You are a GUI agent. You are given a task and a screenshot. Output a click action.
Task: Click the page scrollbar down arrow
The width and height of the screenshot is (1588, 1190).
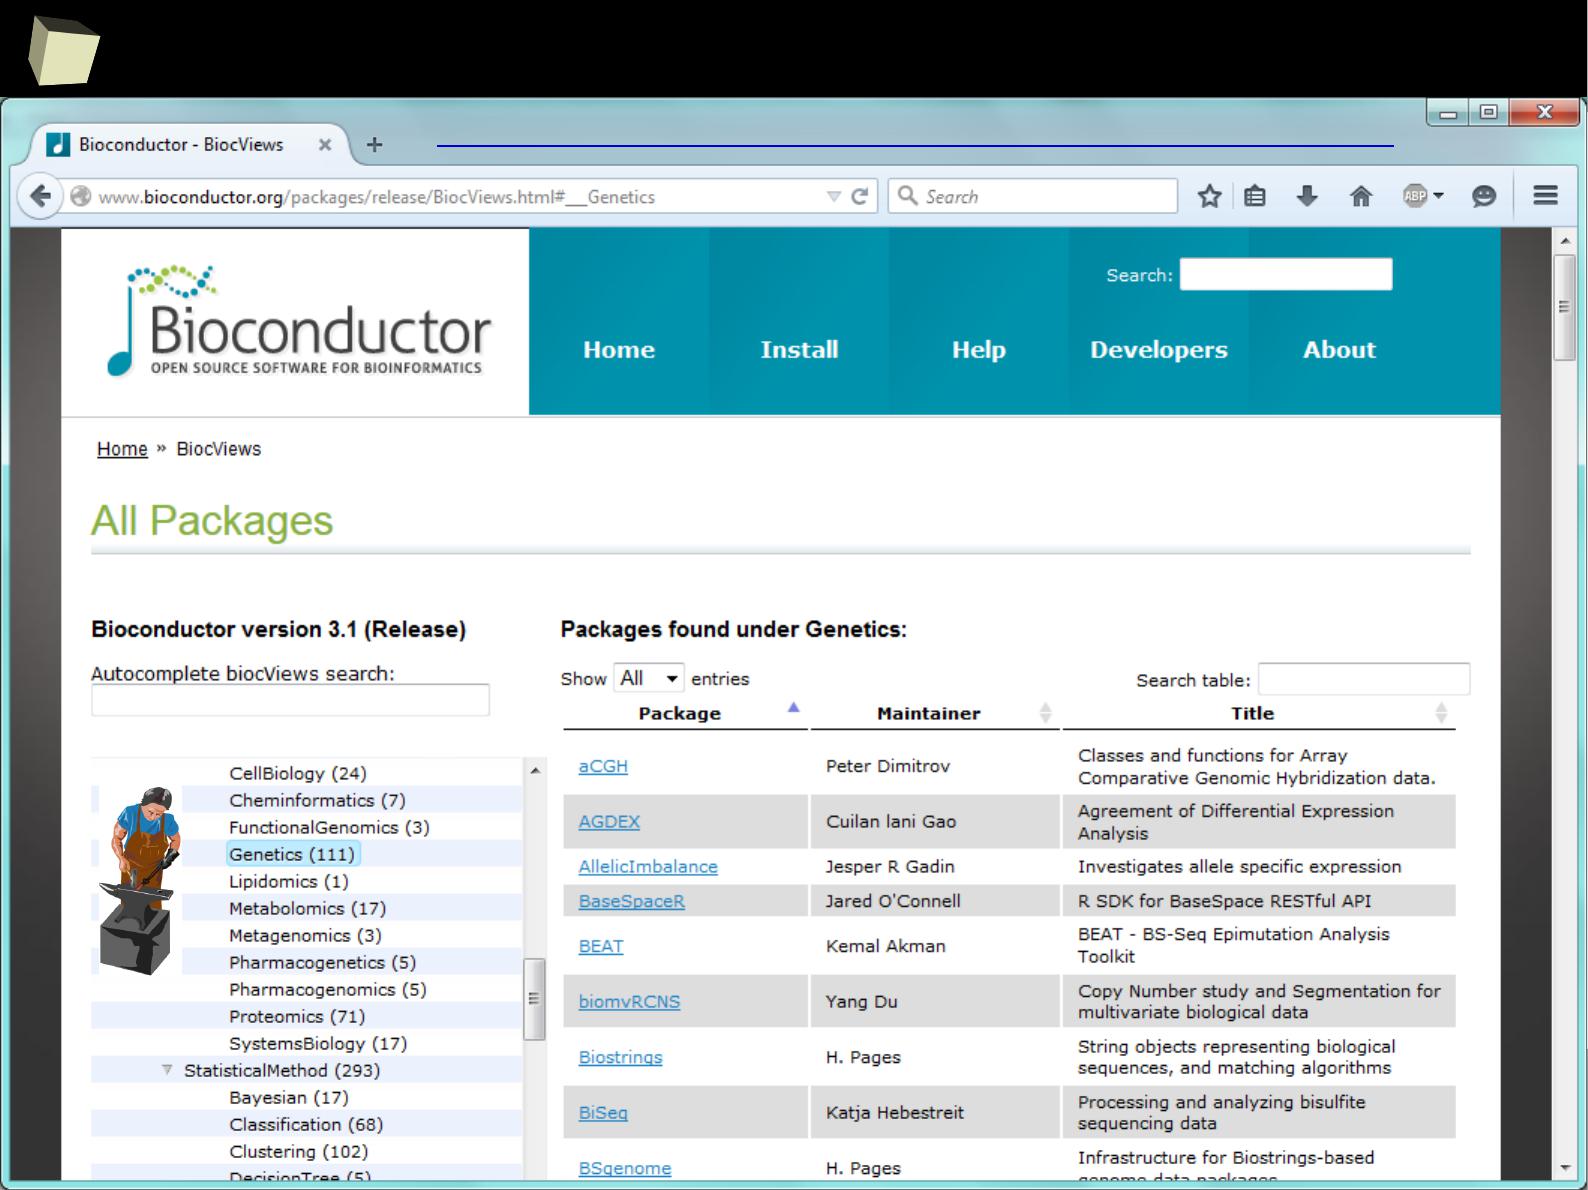coord(1565,1168)
